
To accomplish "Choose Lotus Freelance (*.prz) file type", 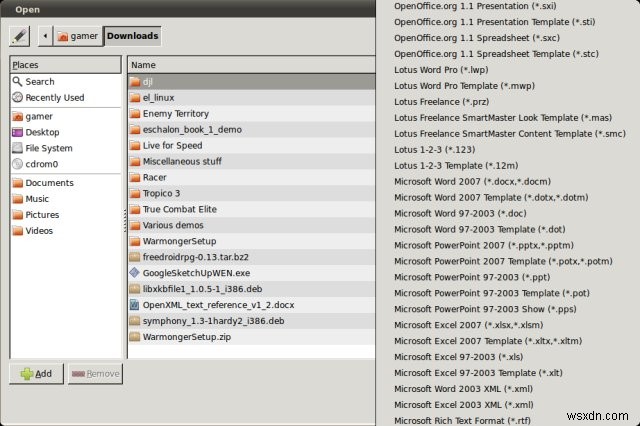I will 441,102.
